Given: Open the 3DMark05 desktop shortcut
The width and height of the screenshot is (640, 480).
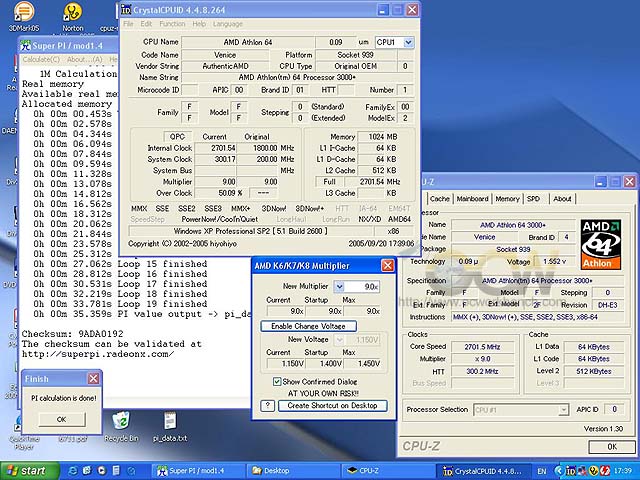Looking at the screenshot, I should (x=24, y=16).
